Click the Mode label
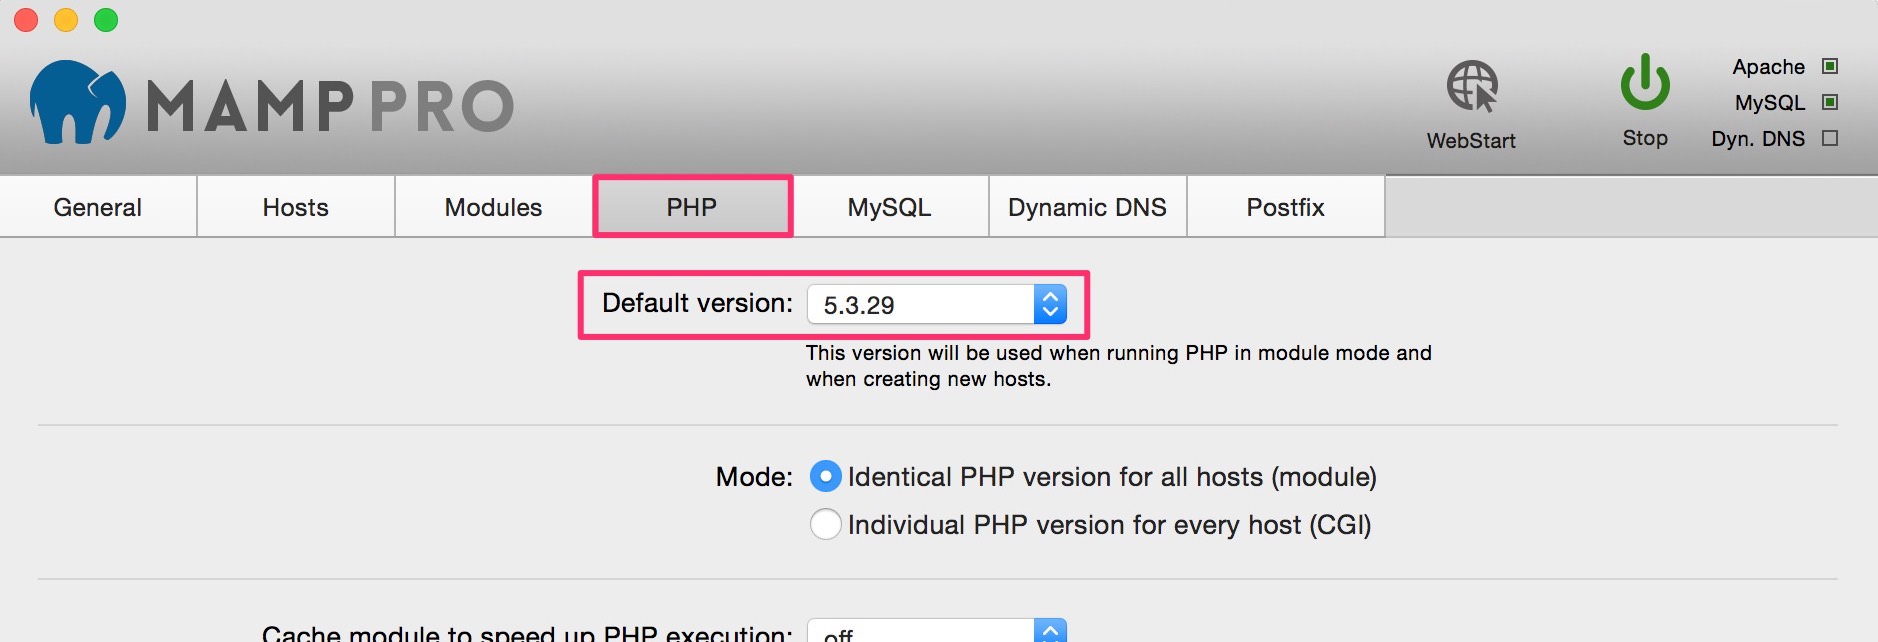The width and height of the screenshot is (1878, 642). [x=754, y=477]
